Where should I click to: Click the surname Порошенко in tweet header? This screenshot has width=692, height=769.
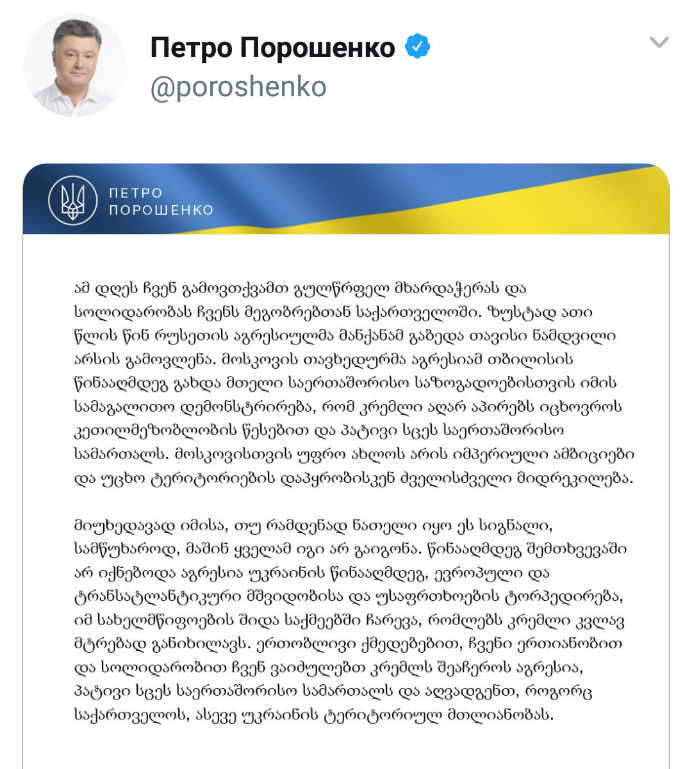(317, 48)
